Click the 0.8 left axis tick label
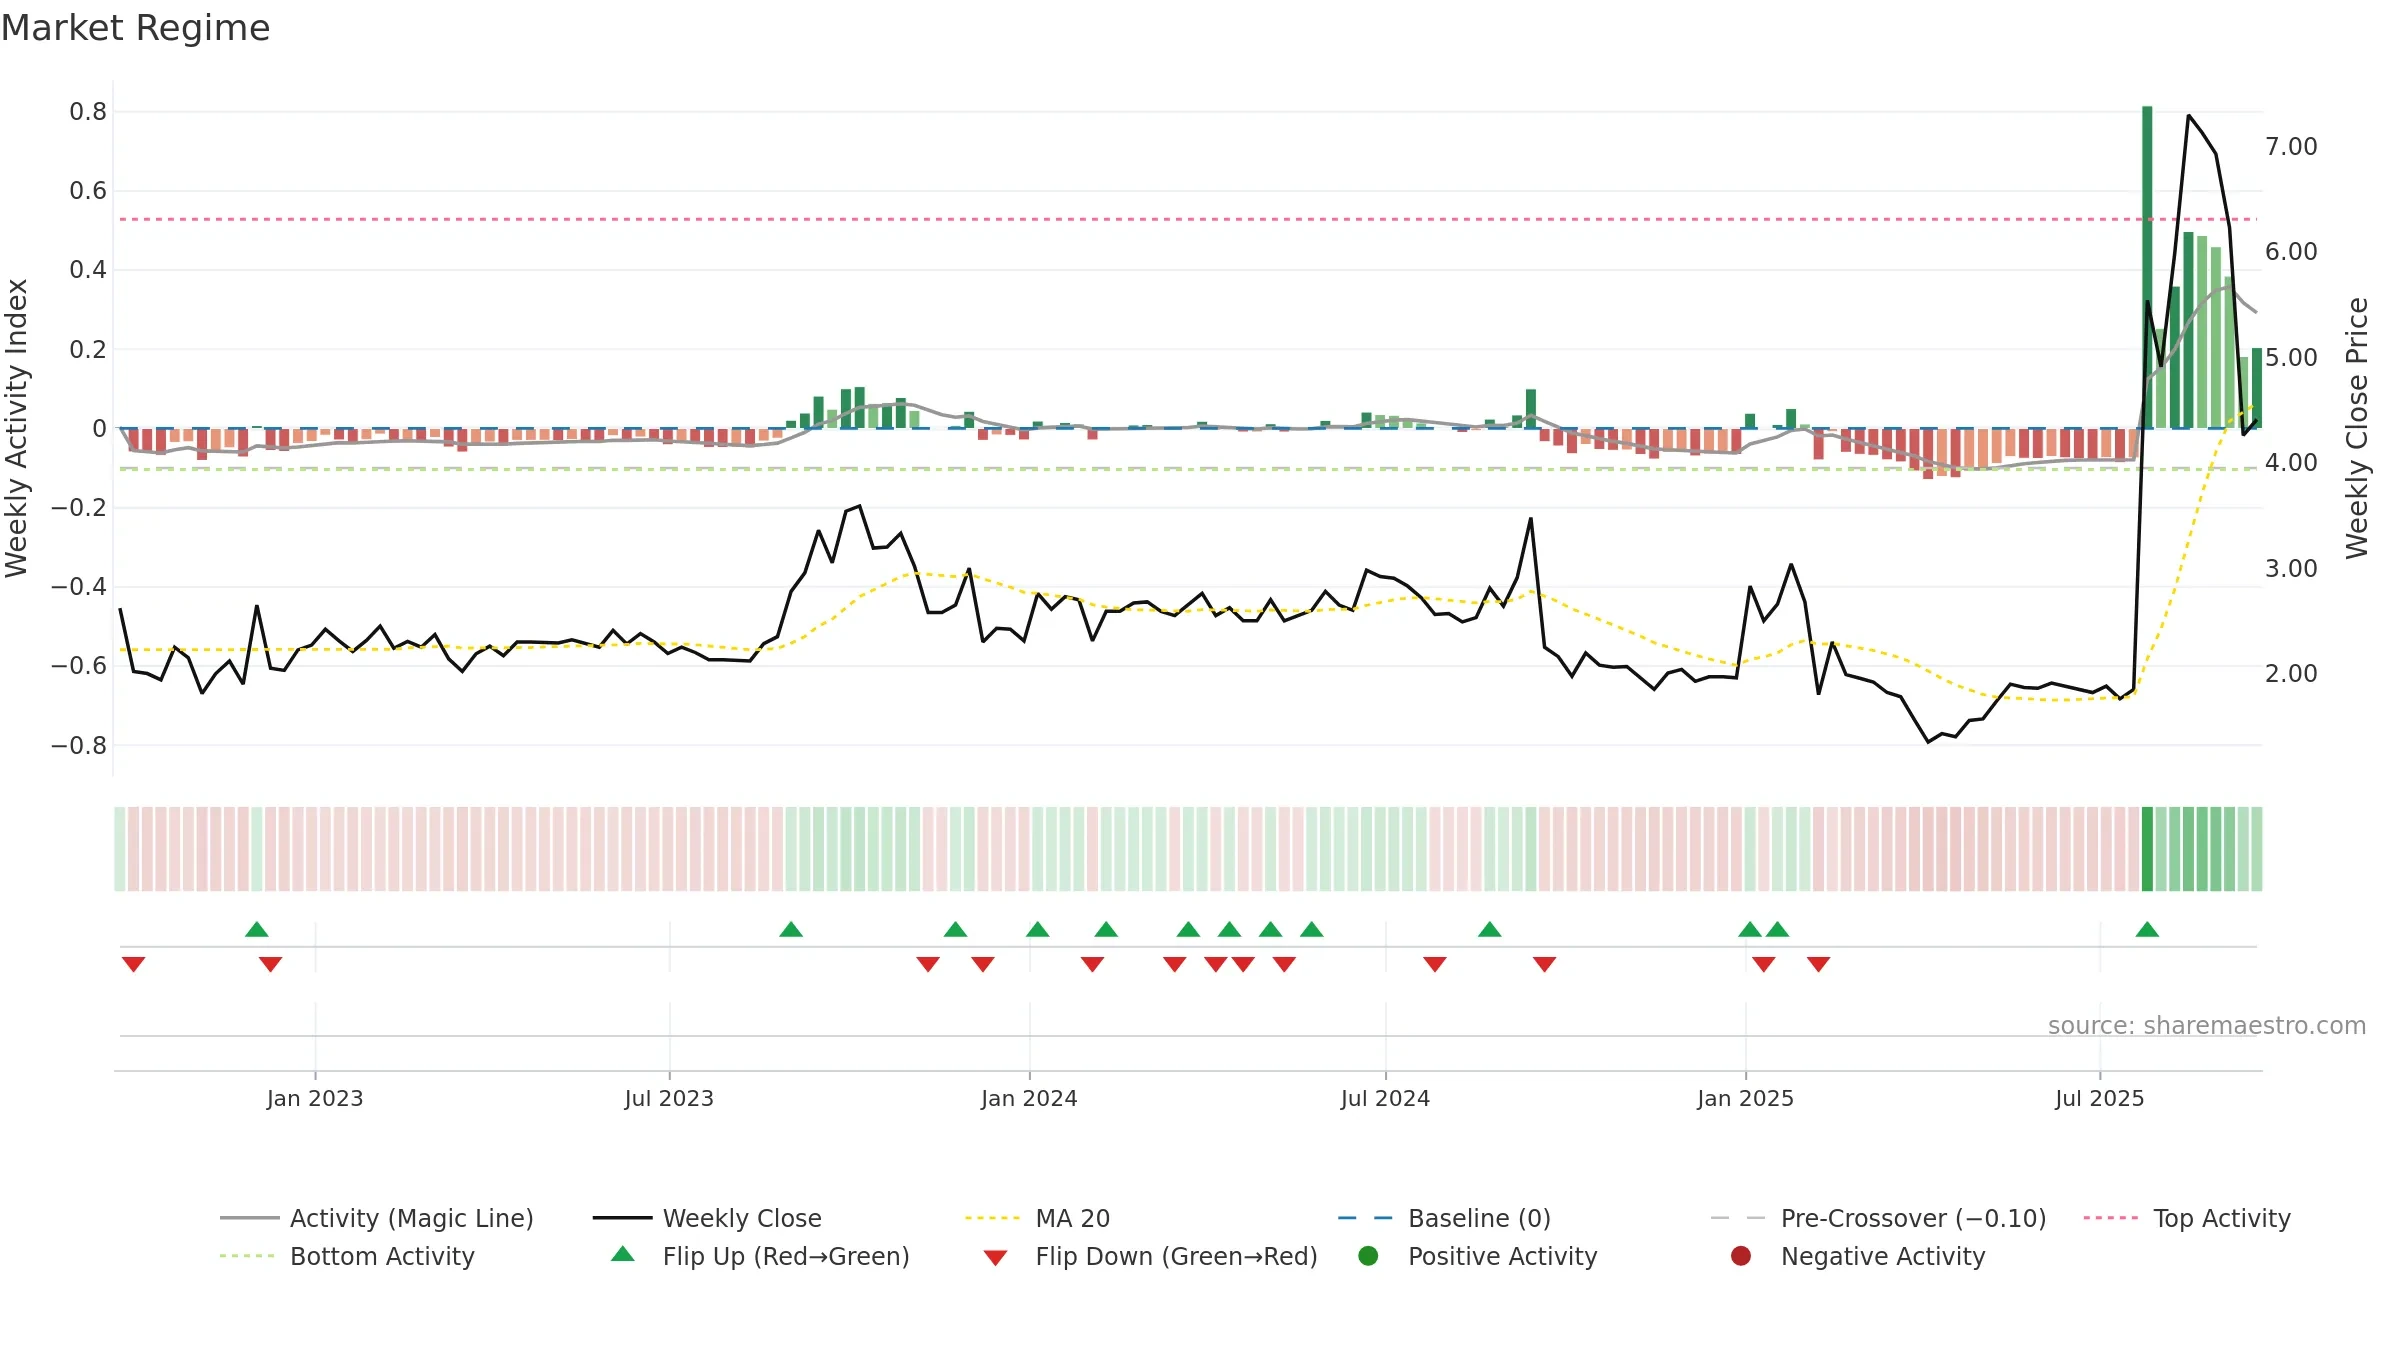The height and width of the screenshot is (1350, 2400). pos(88,111)
